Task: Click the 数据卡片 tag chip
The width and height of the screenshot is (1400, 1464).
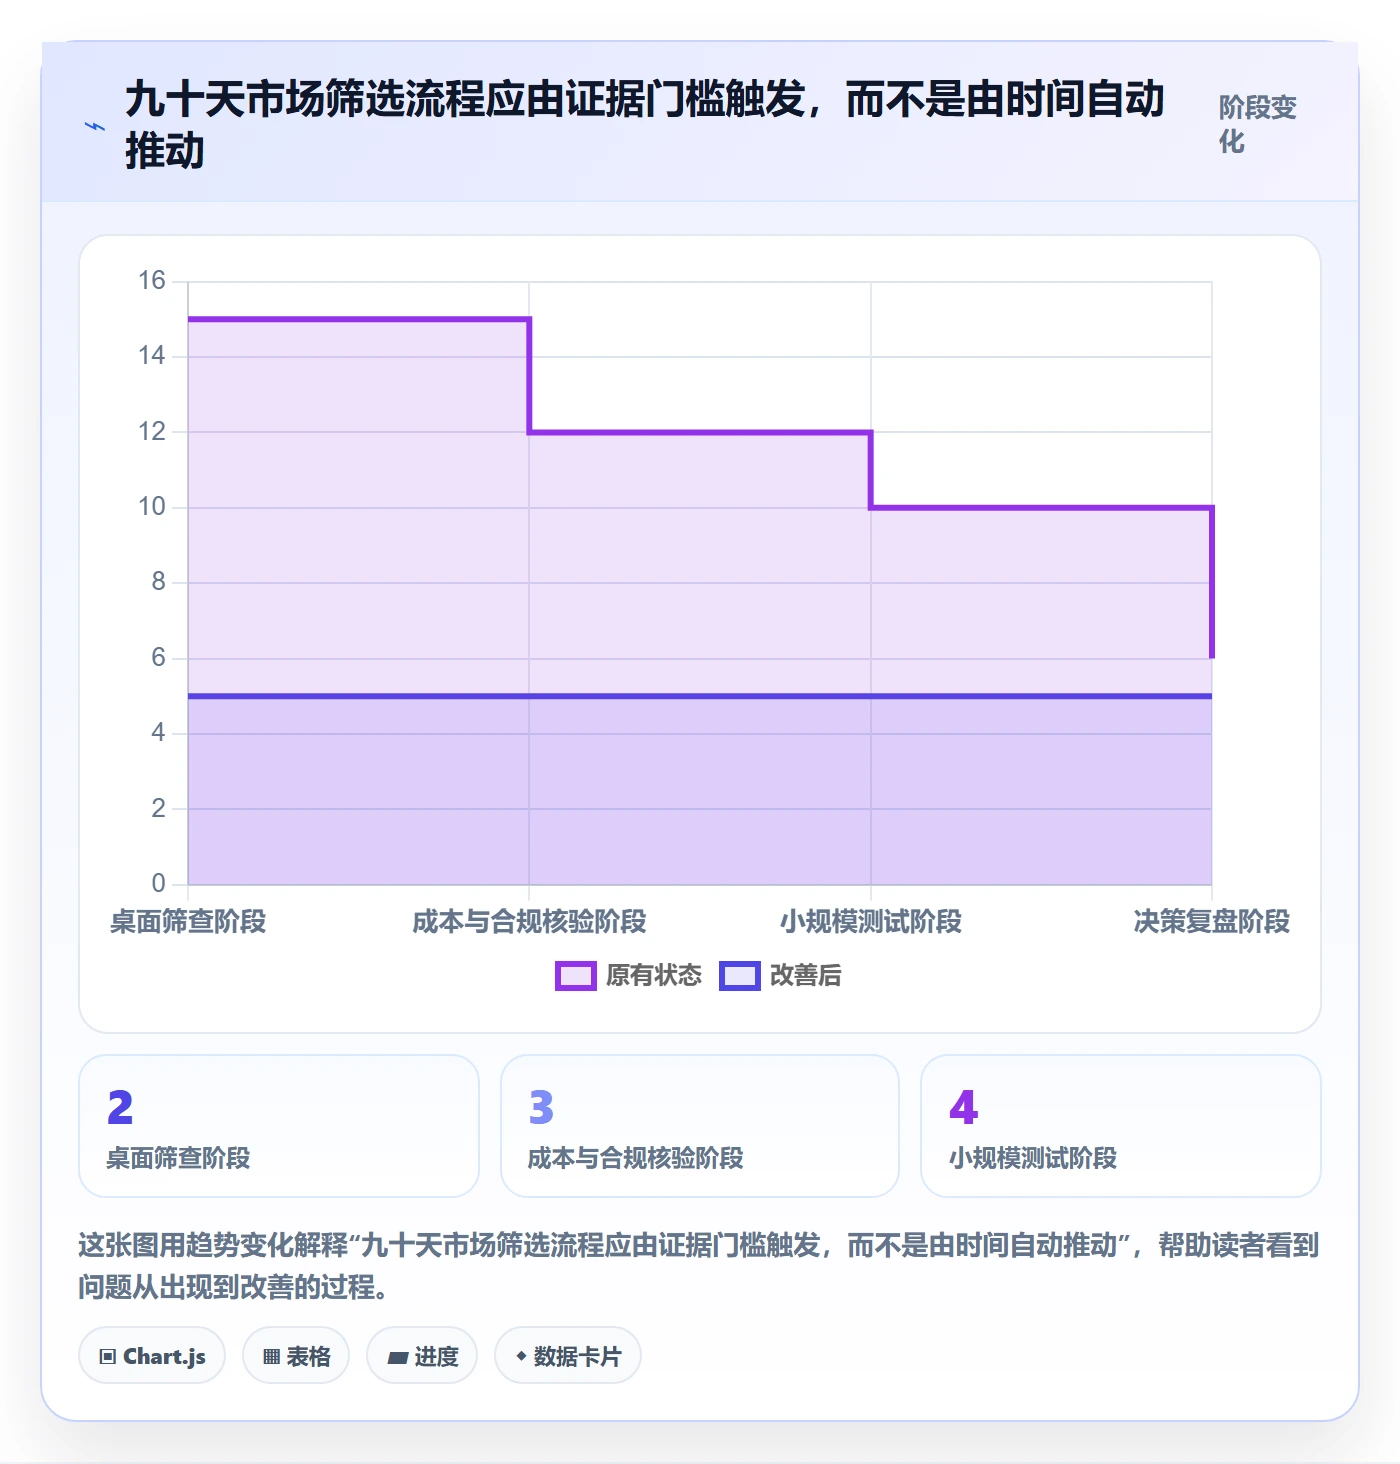Action: click(x=568, y=1356)
